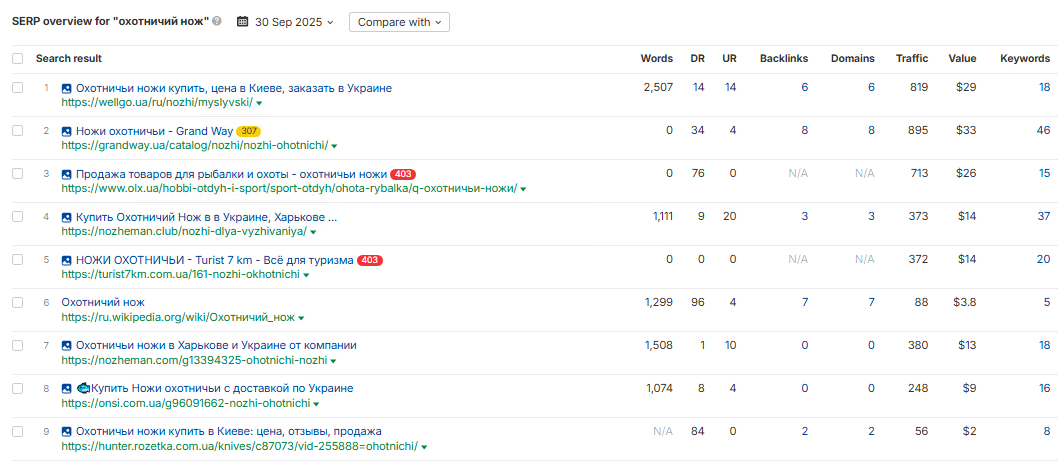Click the 307 status badge on Grand Way
The width and height of the screenshot is (1058, 463).
tap(248, 131)
